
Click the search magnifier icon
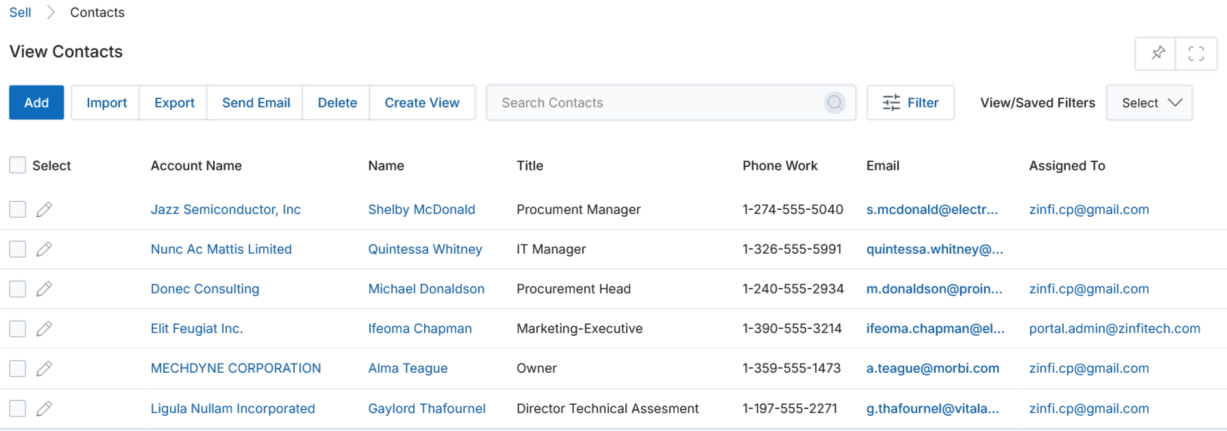click(x=835, y=103)
